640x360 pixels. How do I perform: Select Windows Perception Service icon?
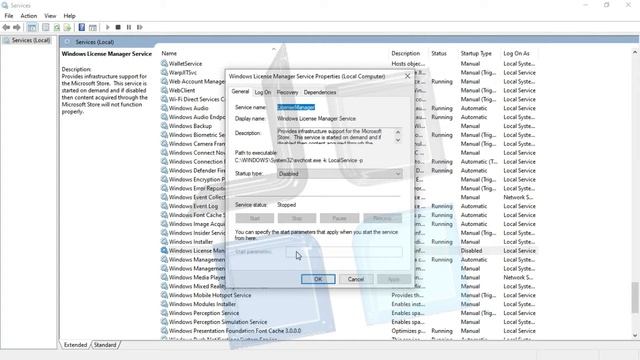coord(164,313)
